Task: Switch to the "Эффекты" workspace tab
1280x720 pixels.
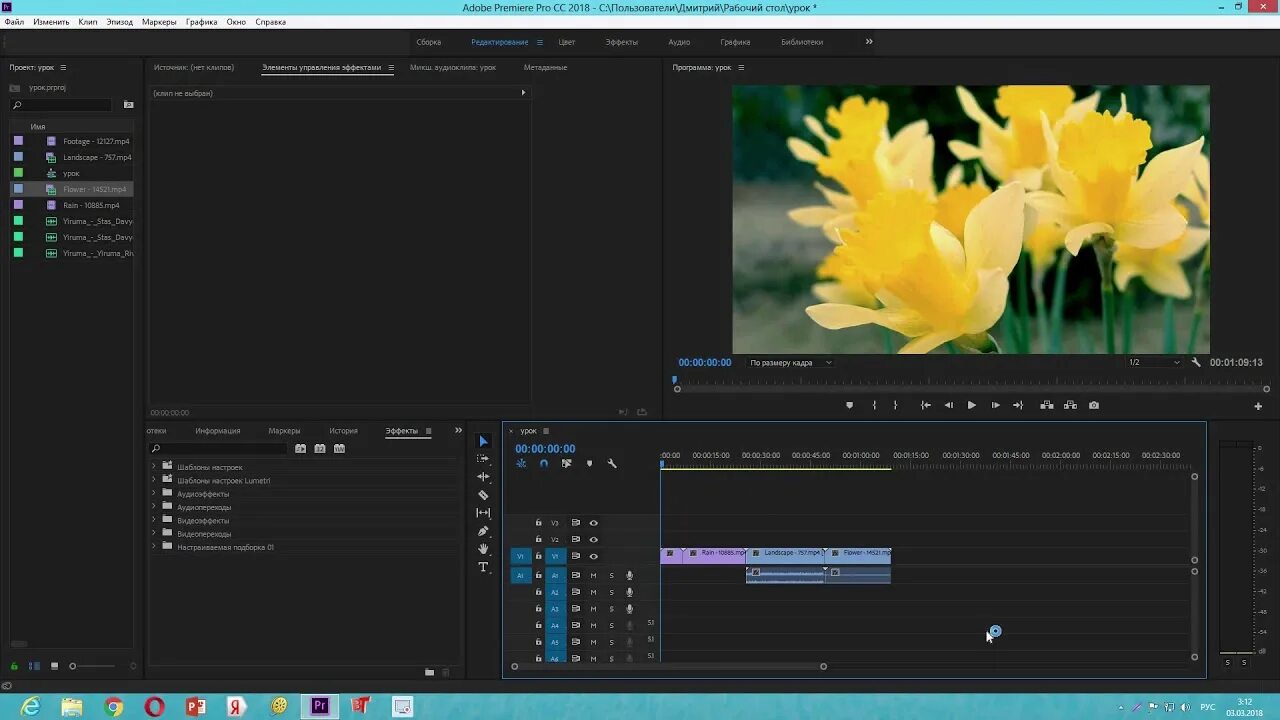Action: [621, 42]
